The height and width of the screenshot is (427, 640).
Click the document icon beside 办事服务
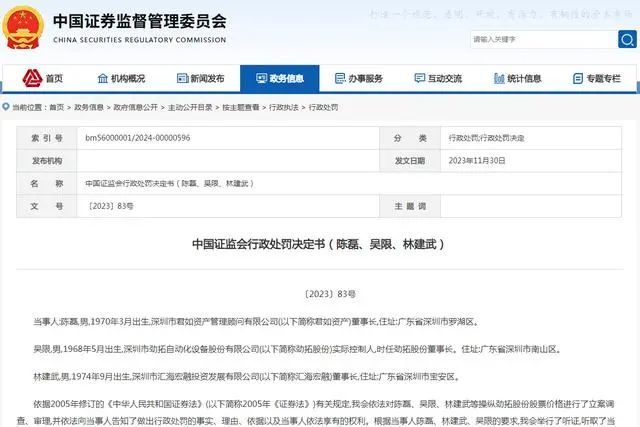pos(340,78)
